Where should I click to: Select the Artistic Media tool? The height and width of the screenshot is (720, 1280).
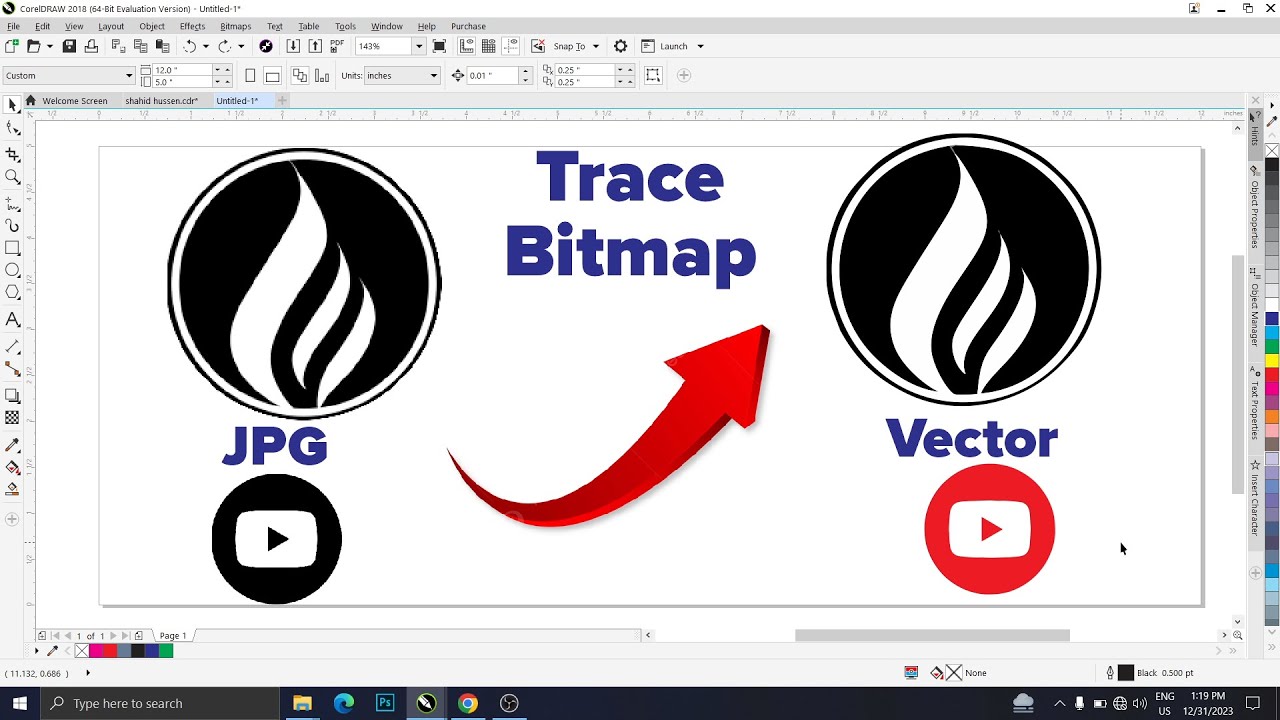coord(12,226)
